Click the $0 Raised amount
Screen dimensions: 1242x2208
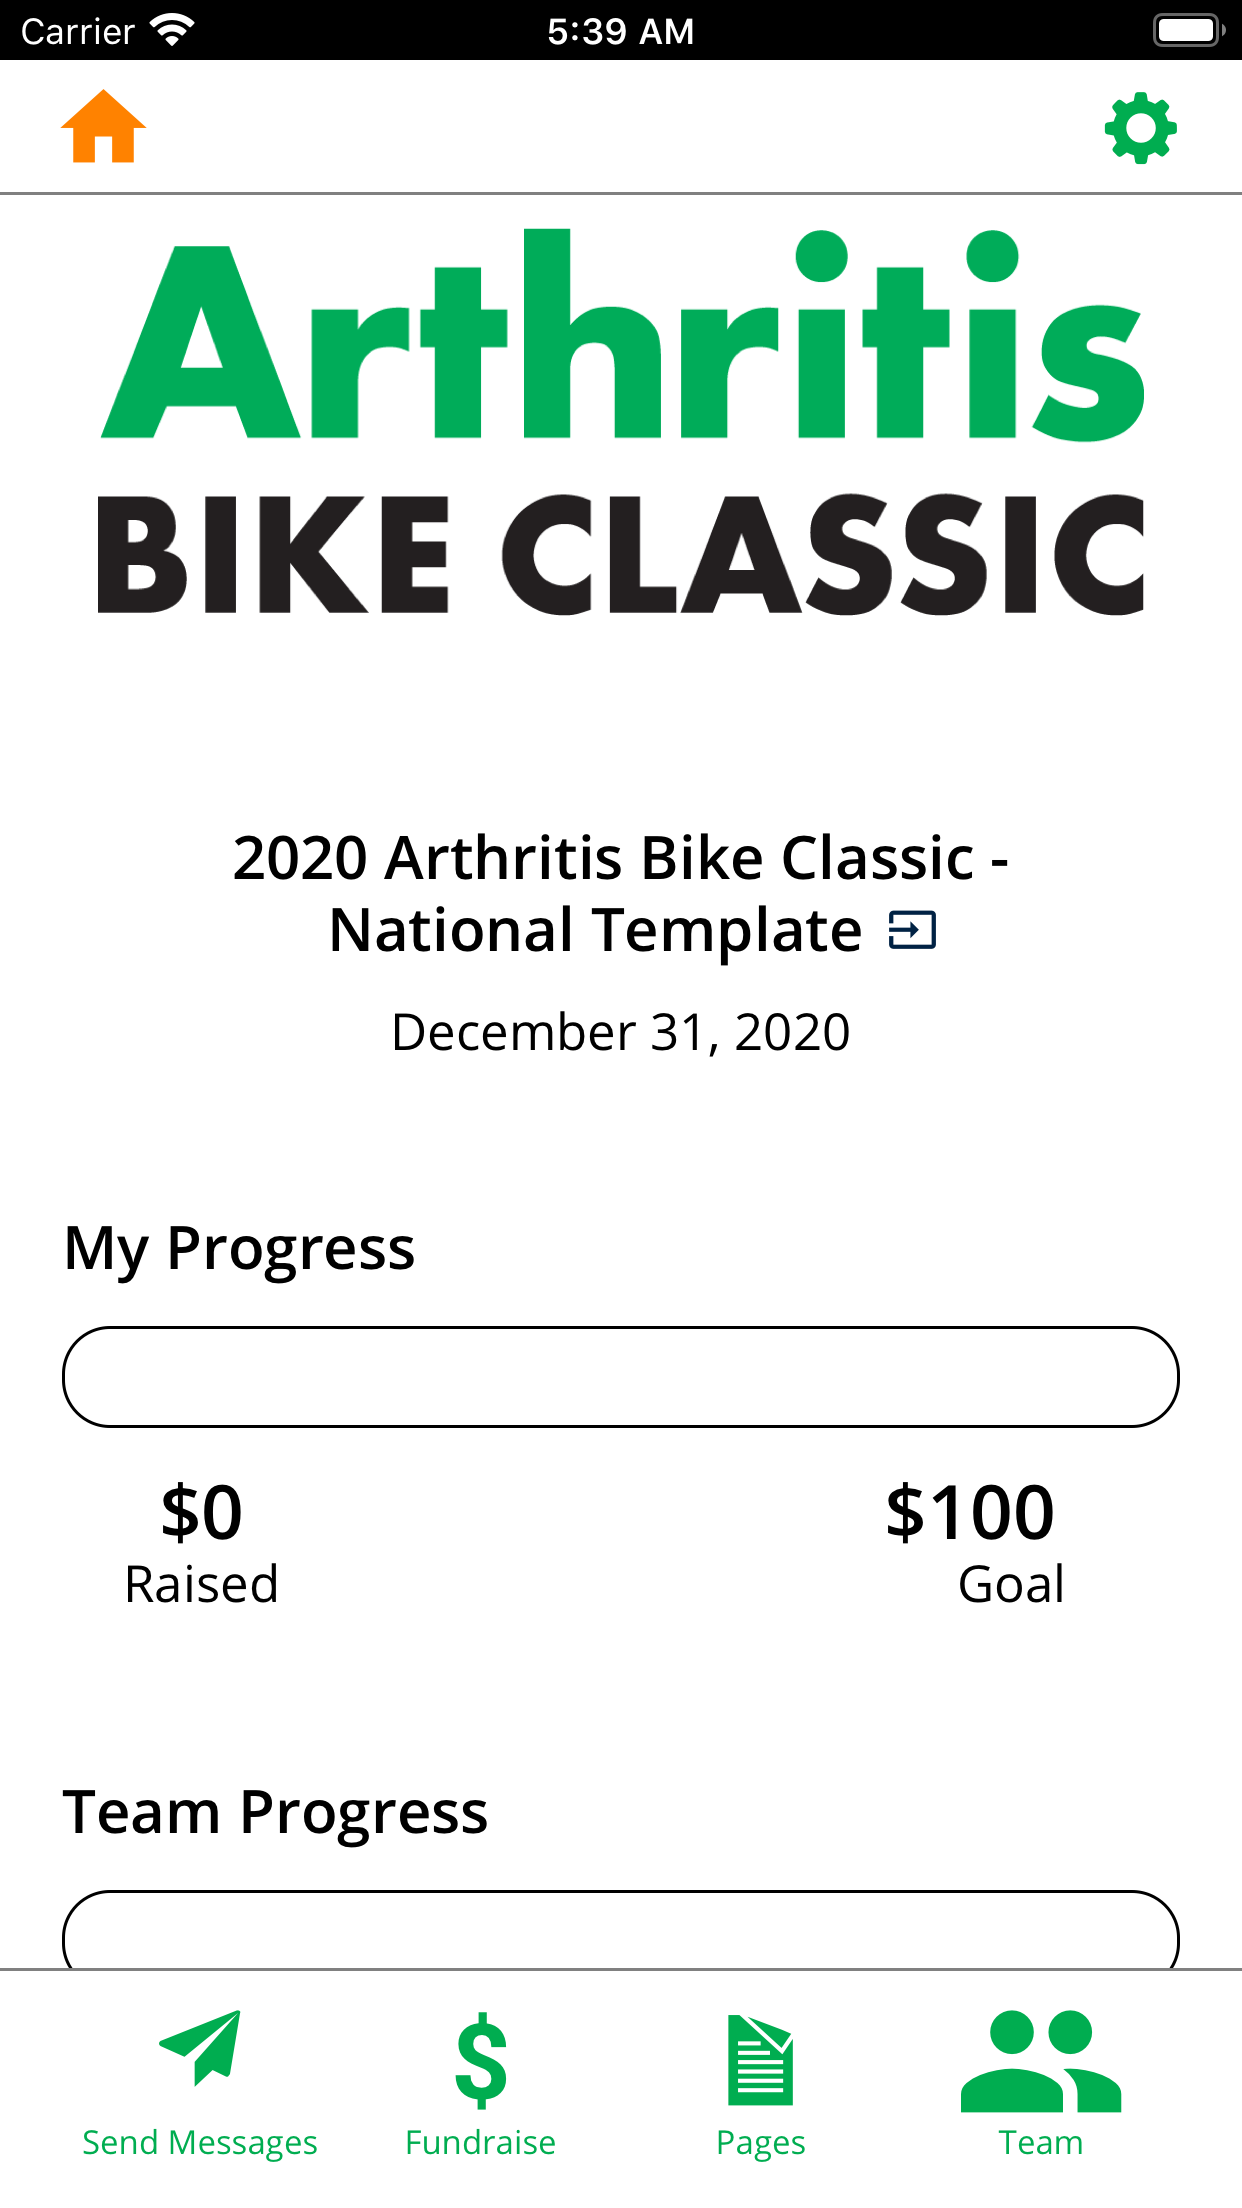(201, 1510)
